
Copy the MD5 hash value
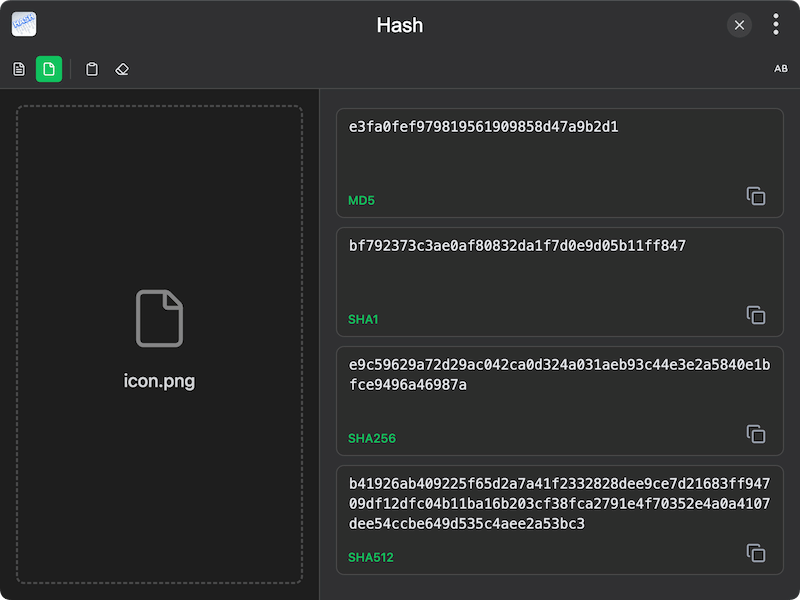tap(756, 196)
